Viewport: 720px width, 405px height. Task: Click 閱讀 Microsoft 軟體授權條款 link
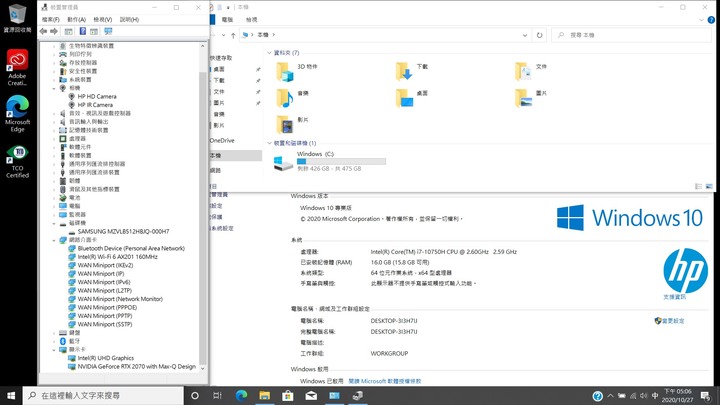point(385,381)
